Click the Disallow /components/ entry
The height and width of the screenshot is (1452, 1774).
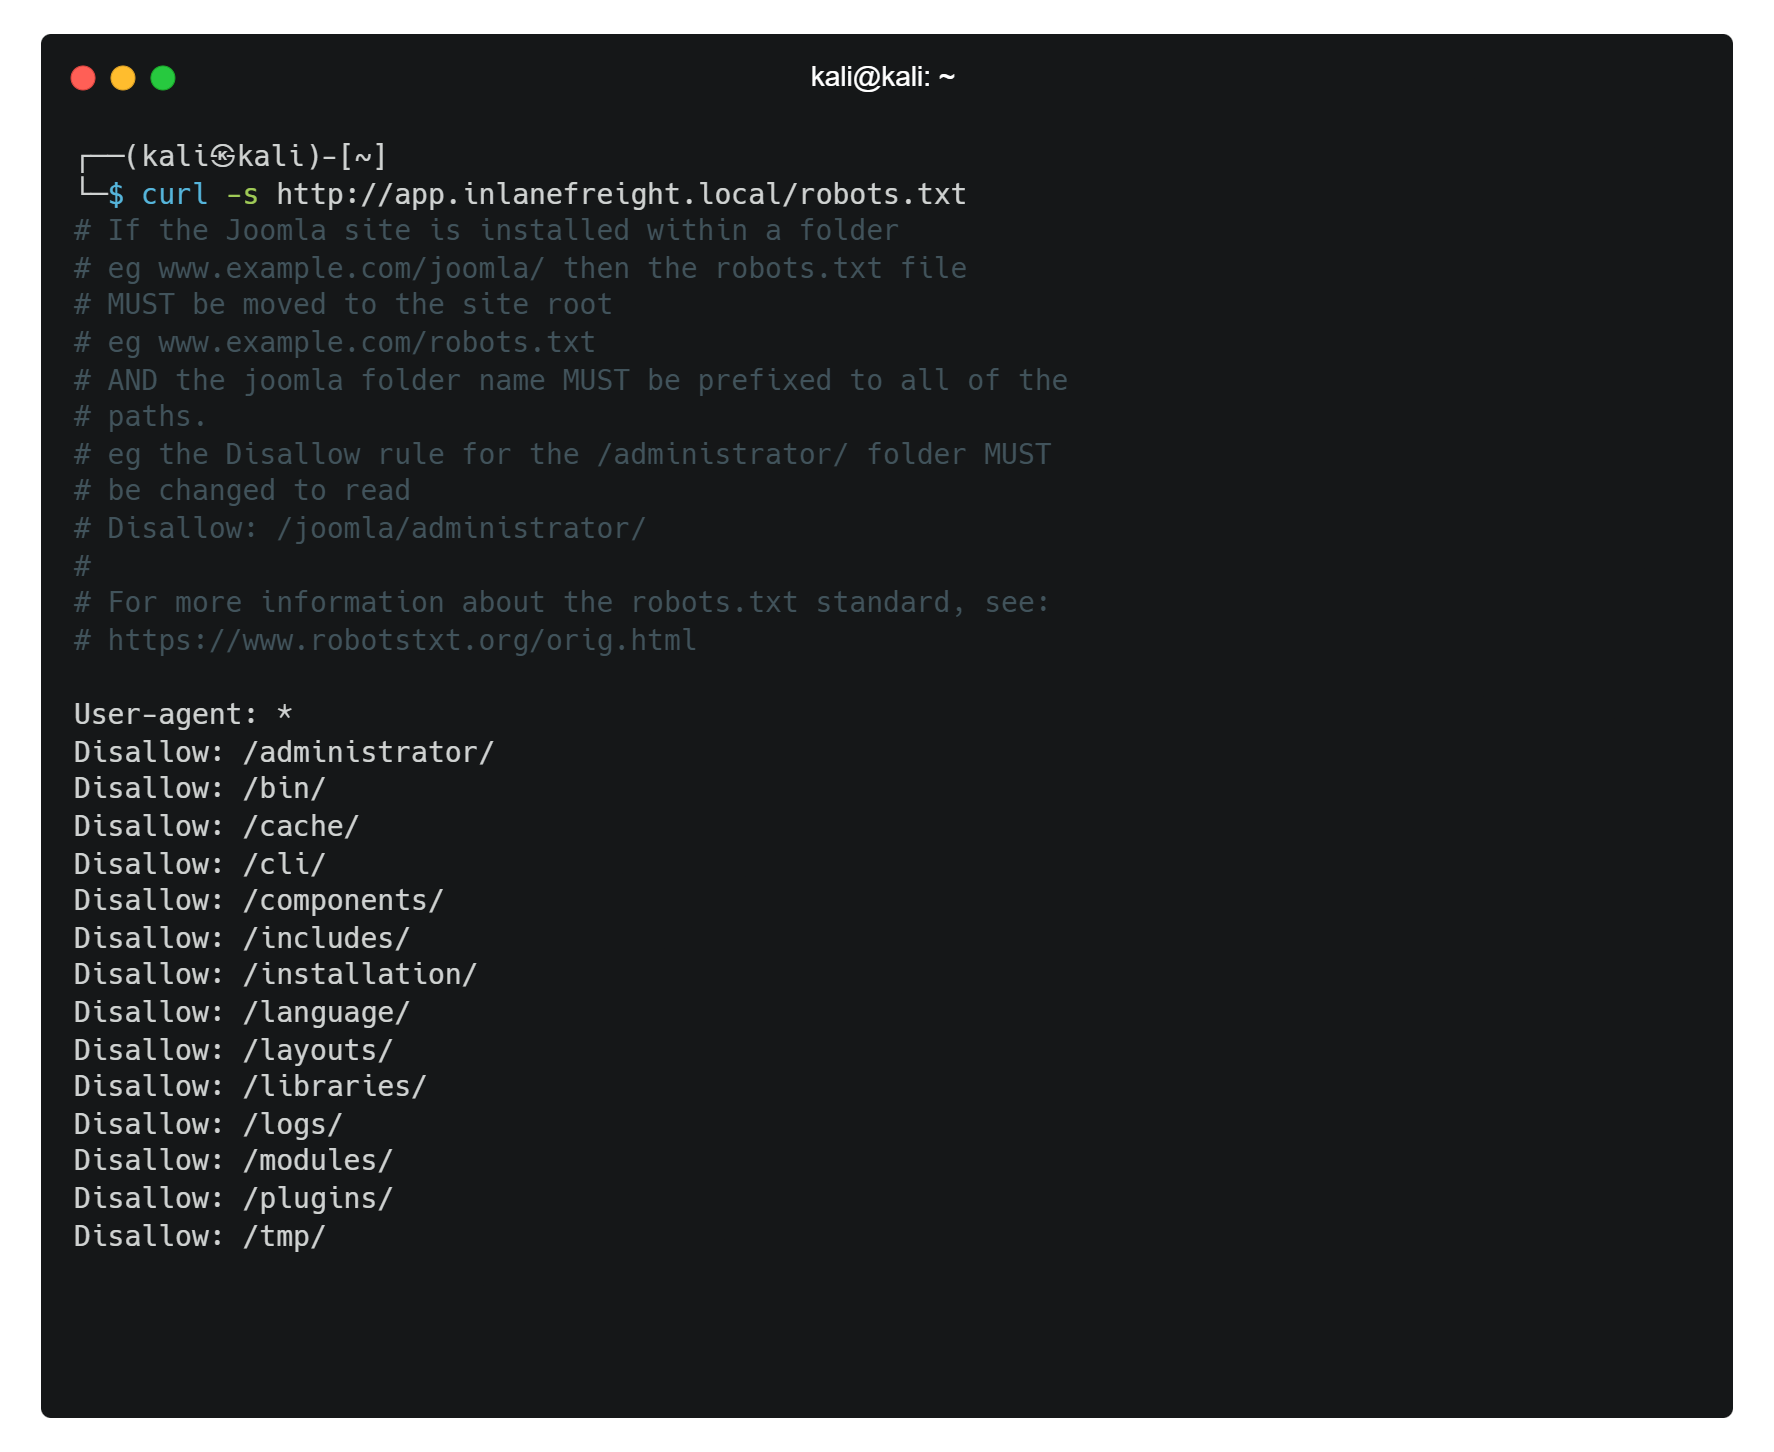[x=258, y=900]
